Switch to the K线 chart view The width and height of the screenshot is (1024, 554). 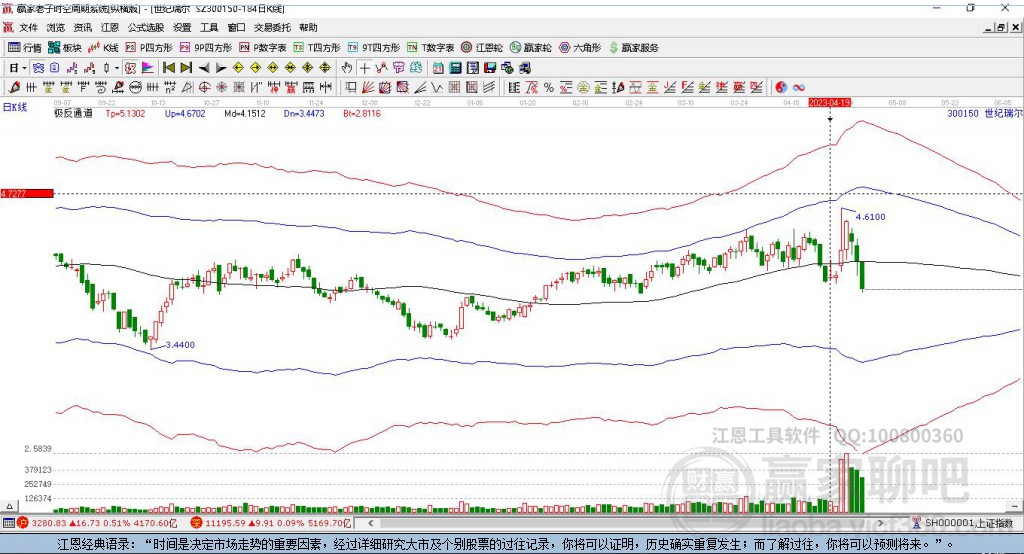[x=103, y=48]
